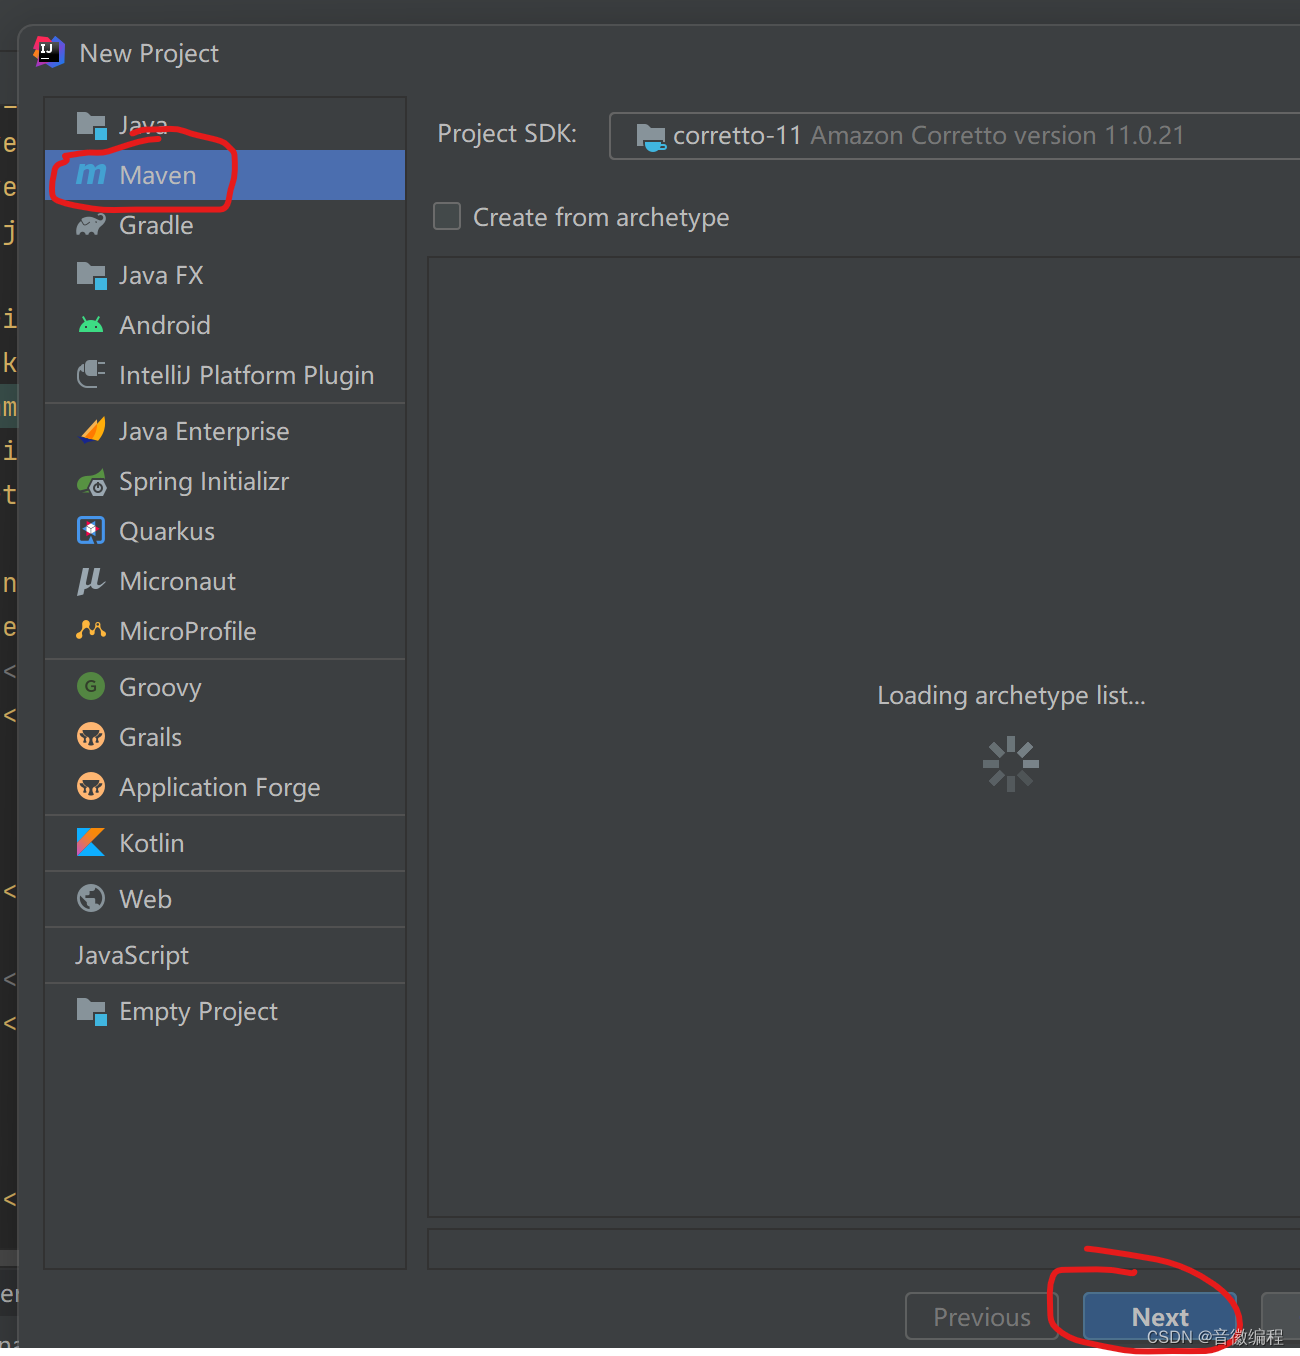This screenshot has width=1300, height=1356.
Task: Select JavaScript project type
Action: [225, 955]
